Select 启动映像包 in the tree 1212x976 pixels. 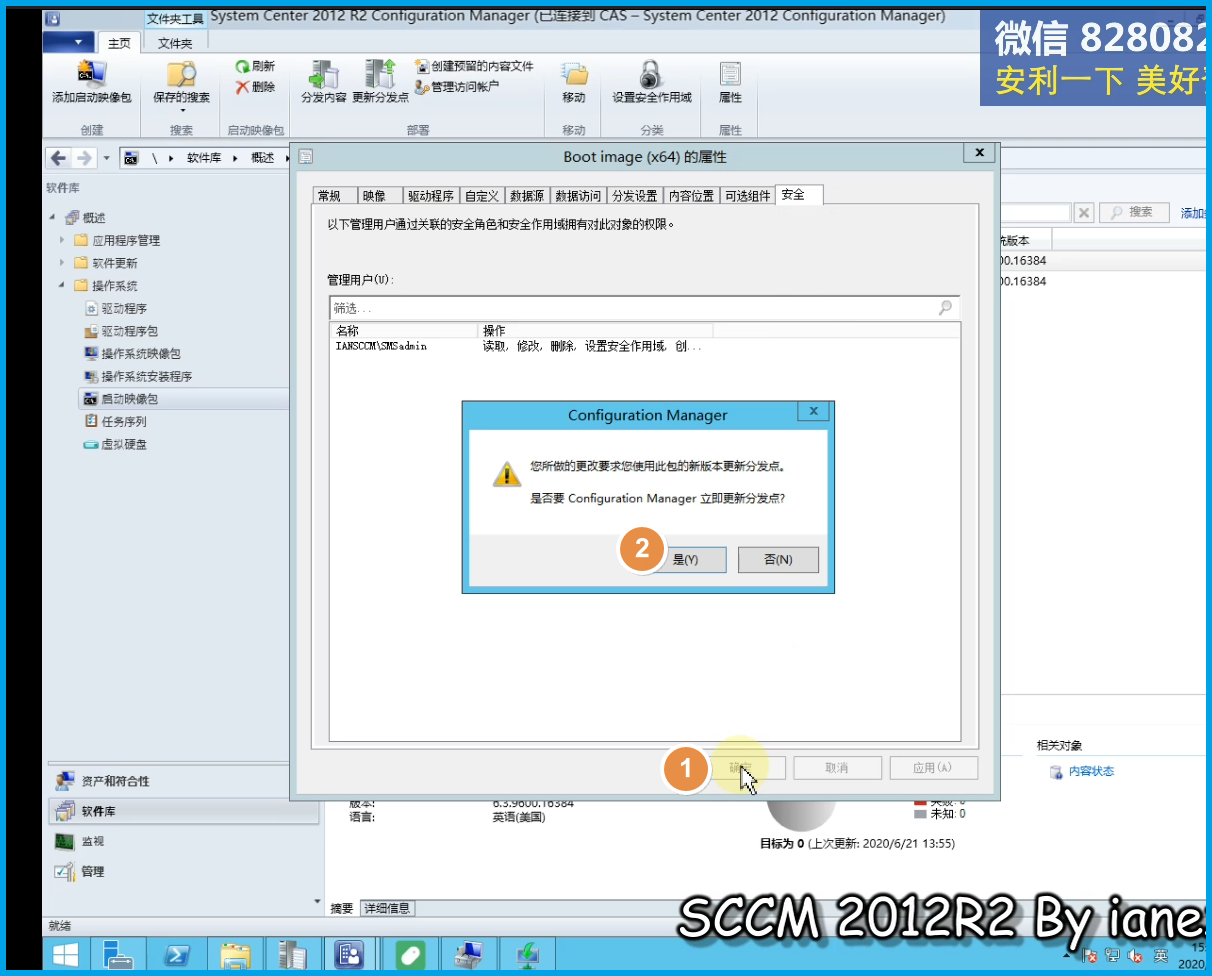pos(130,399)
